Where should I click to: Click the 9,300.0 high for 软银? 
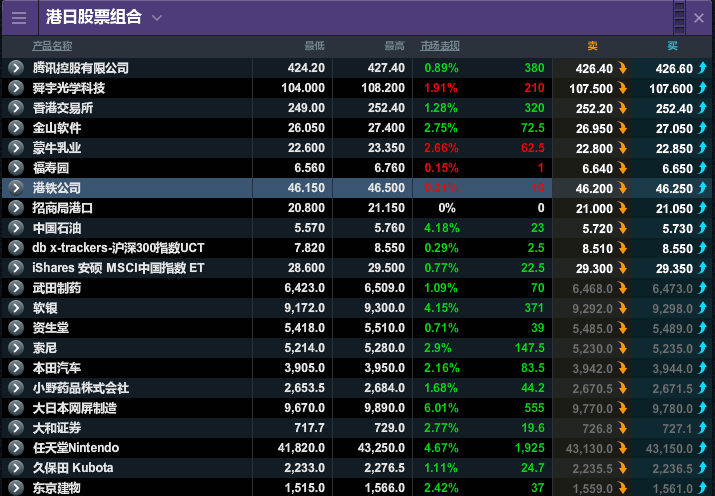384,308
